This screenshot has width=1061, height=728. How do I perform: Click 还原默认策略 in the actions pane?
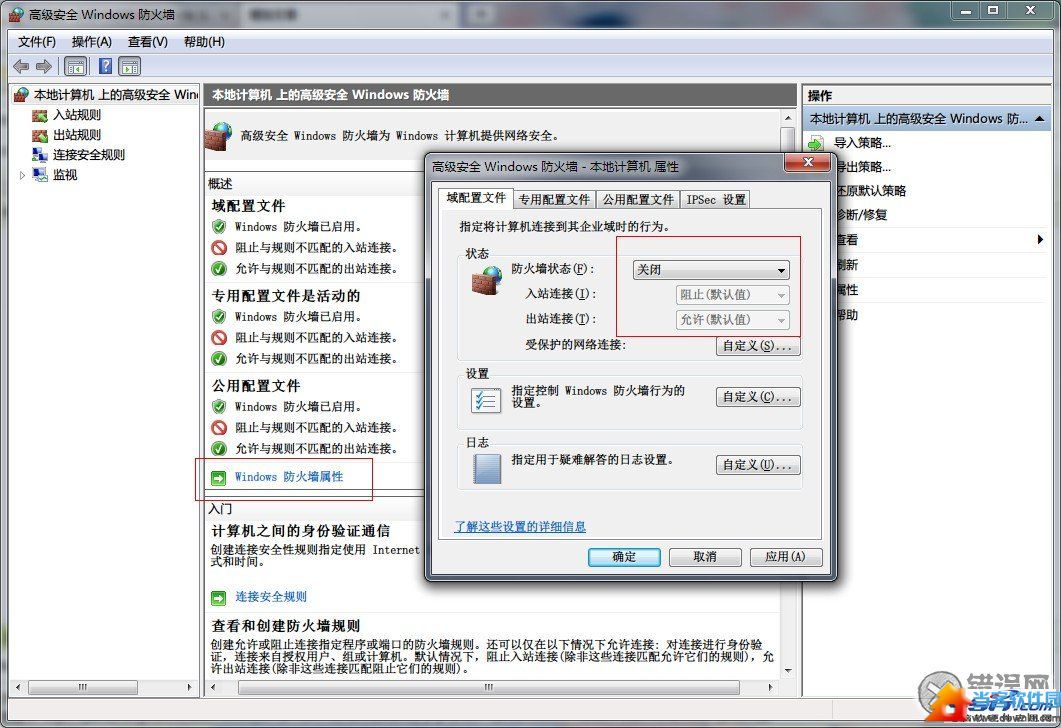coord(871,191)
